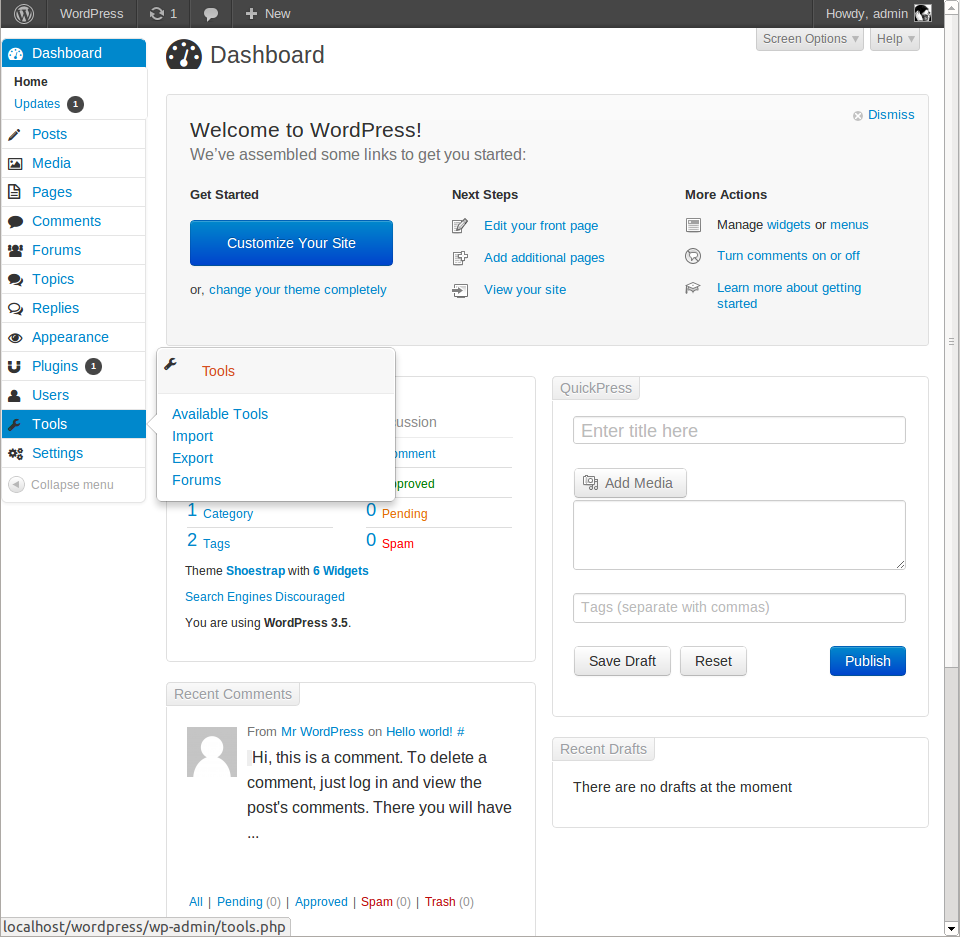Open the updates refresh icon in admin bar
The image size is (960, 937).
157,13
